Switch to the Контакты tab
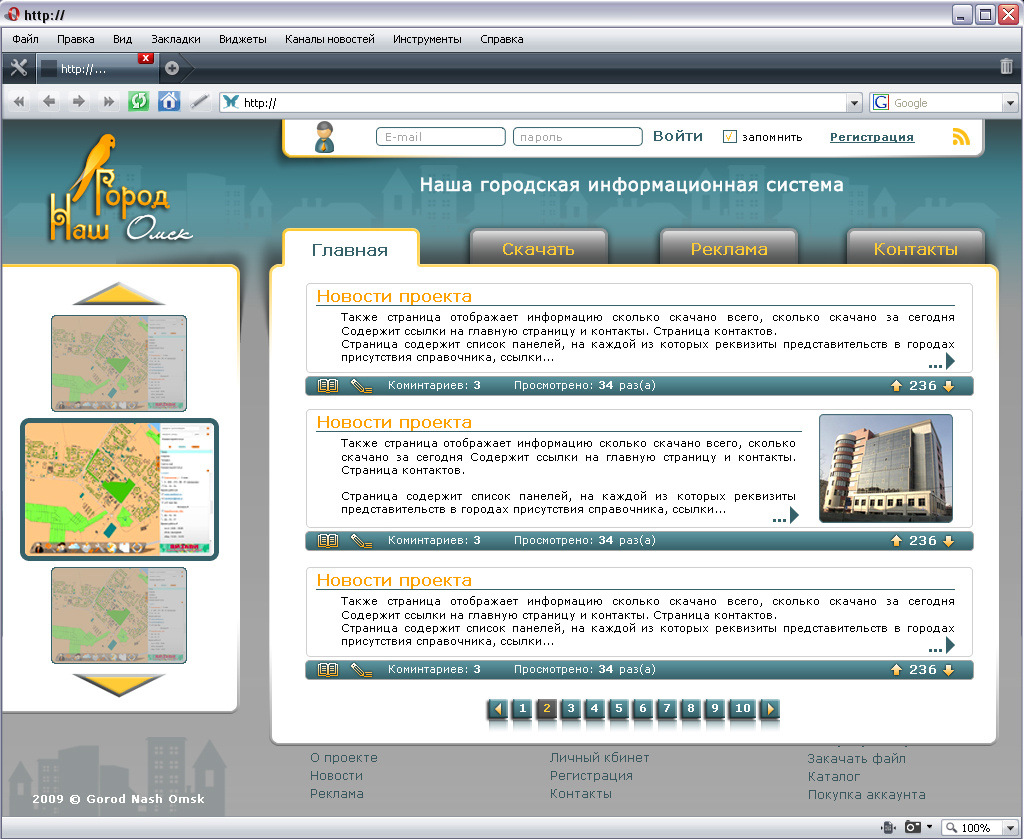The width and height of the screenshot is (1024, 839). pyautogui.click(x=916, y=248)
